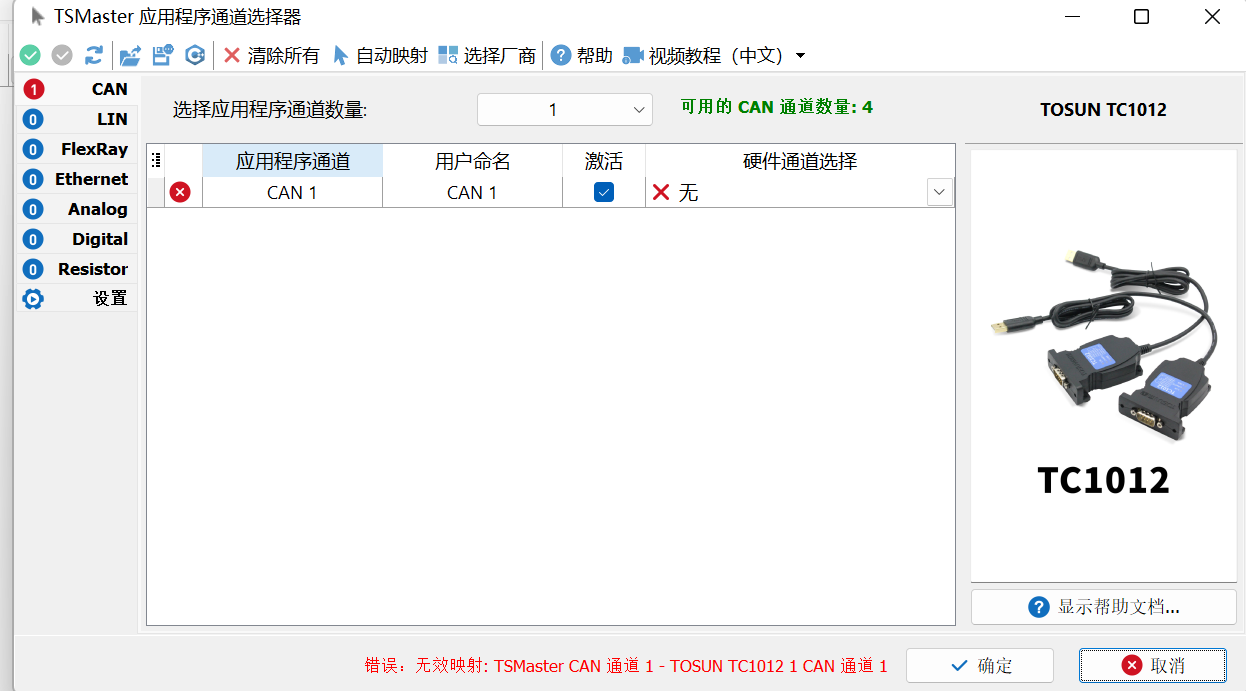Uncheck the 激活 checkbox for CAN 1
The image size is (1246, 691).
pyautogui.click(x=604, y=192)
